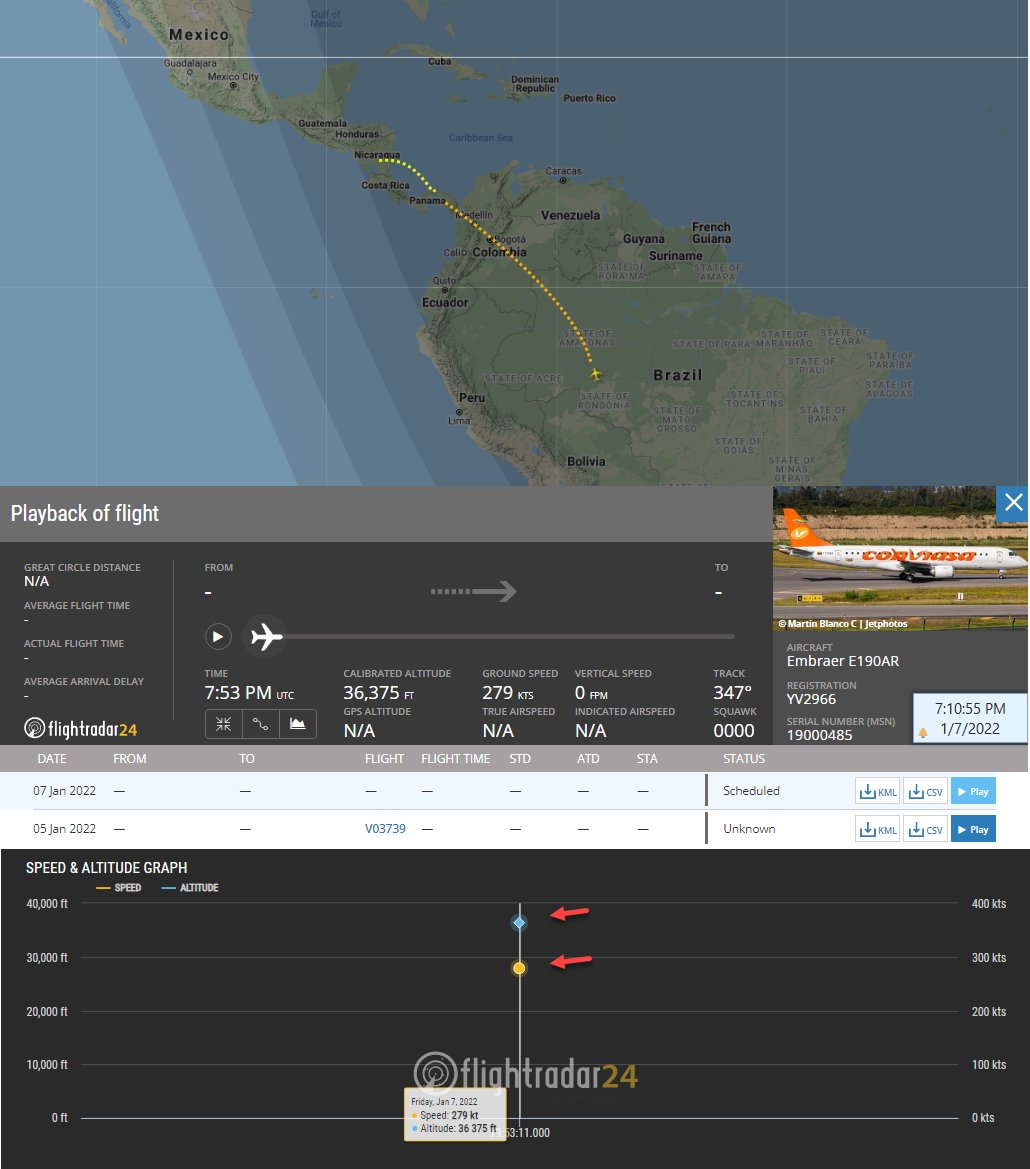Download CSV for 07 Jan 2022 flight

(x=925, y=791)
